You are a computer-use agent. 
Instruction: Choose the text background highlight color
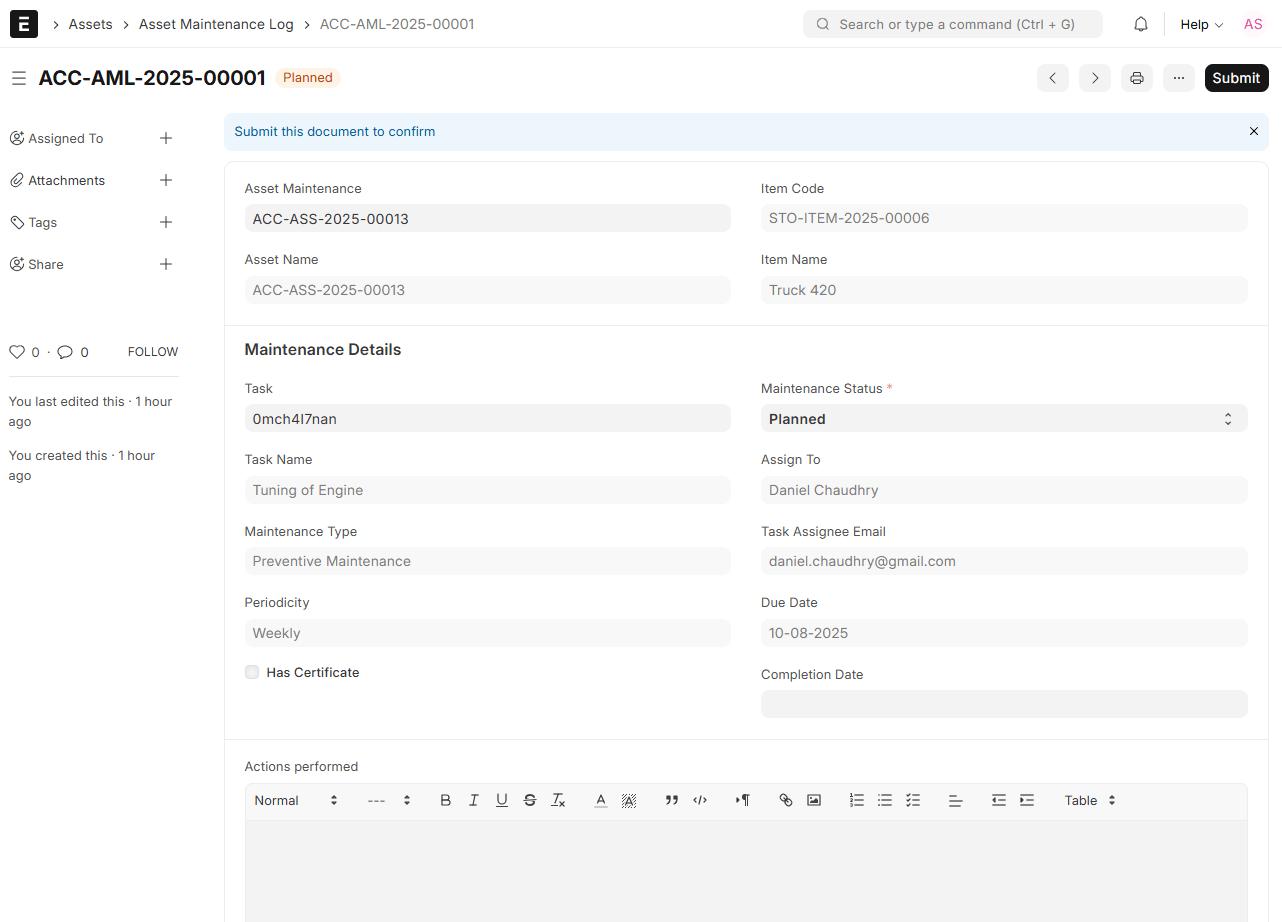click(x=629, y=800)
